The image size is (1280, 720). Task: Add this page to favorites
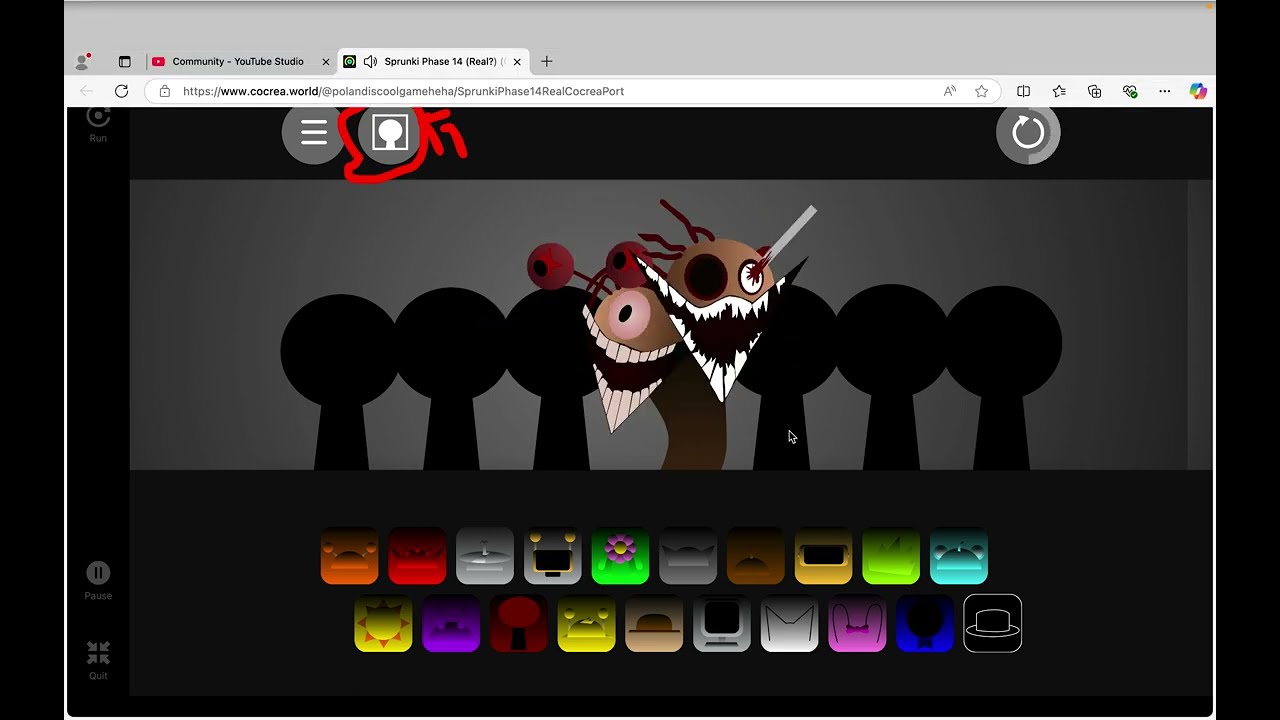pyautogui.click(x=981, y=91)
